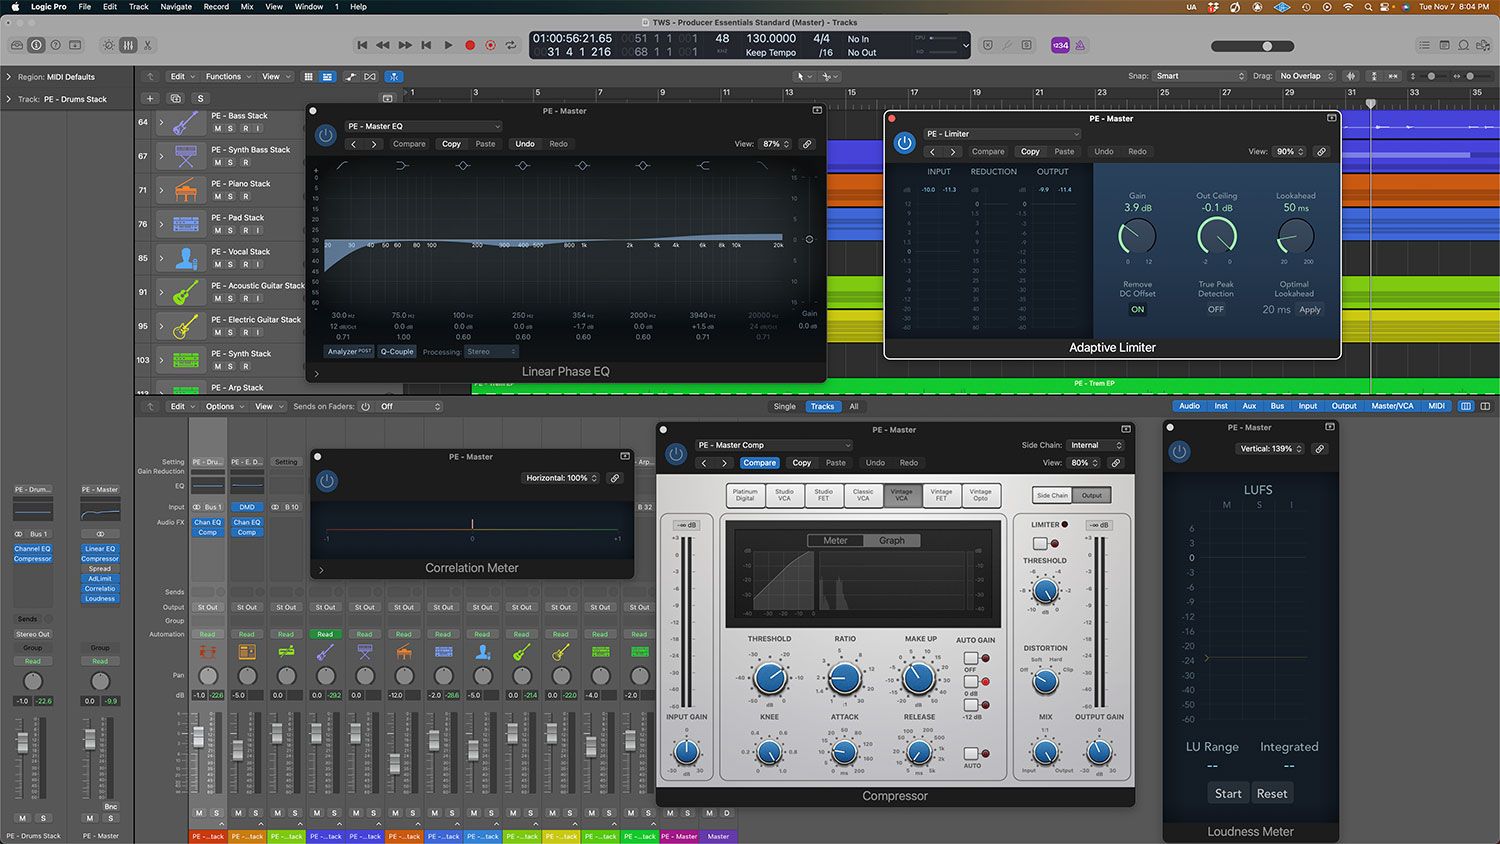The height and width of the screenshot is (844, 1500).
Task: Toggle the Cycle mode button
Action: (511, 45)
